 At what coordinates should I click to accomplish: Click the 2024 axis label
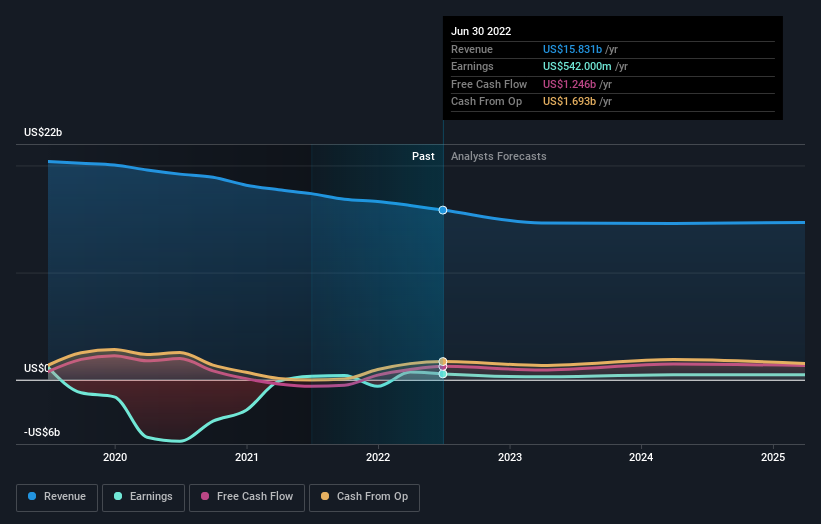pos(641,457)
